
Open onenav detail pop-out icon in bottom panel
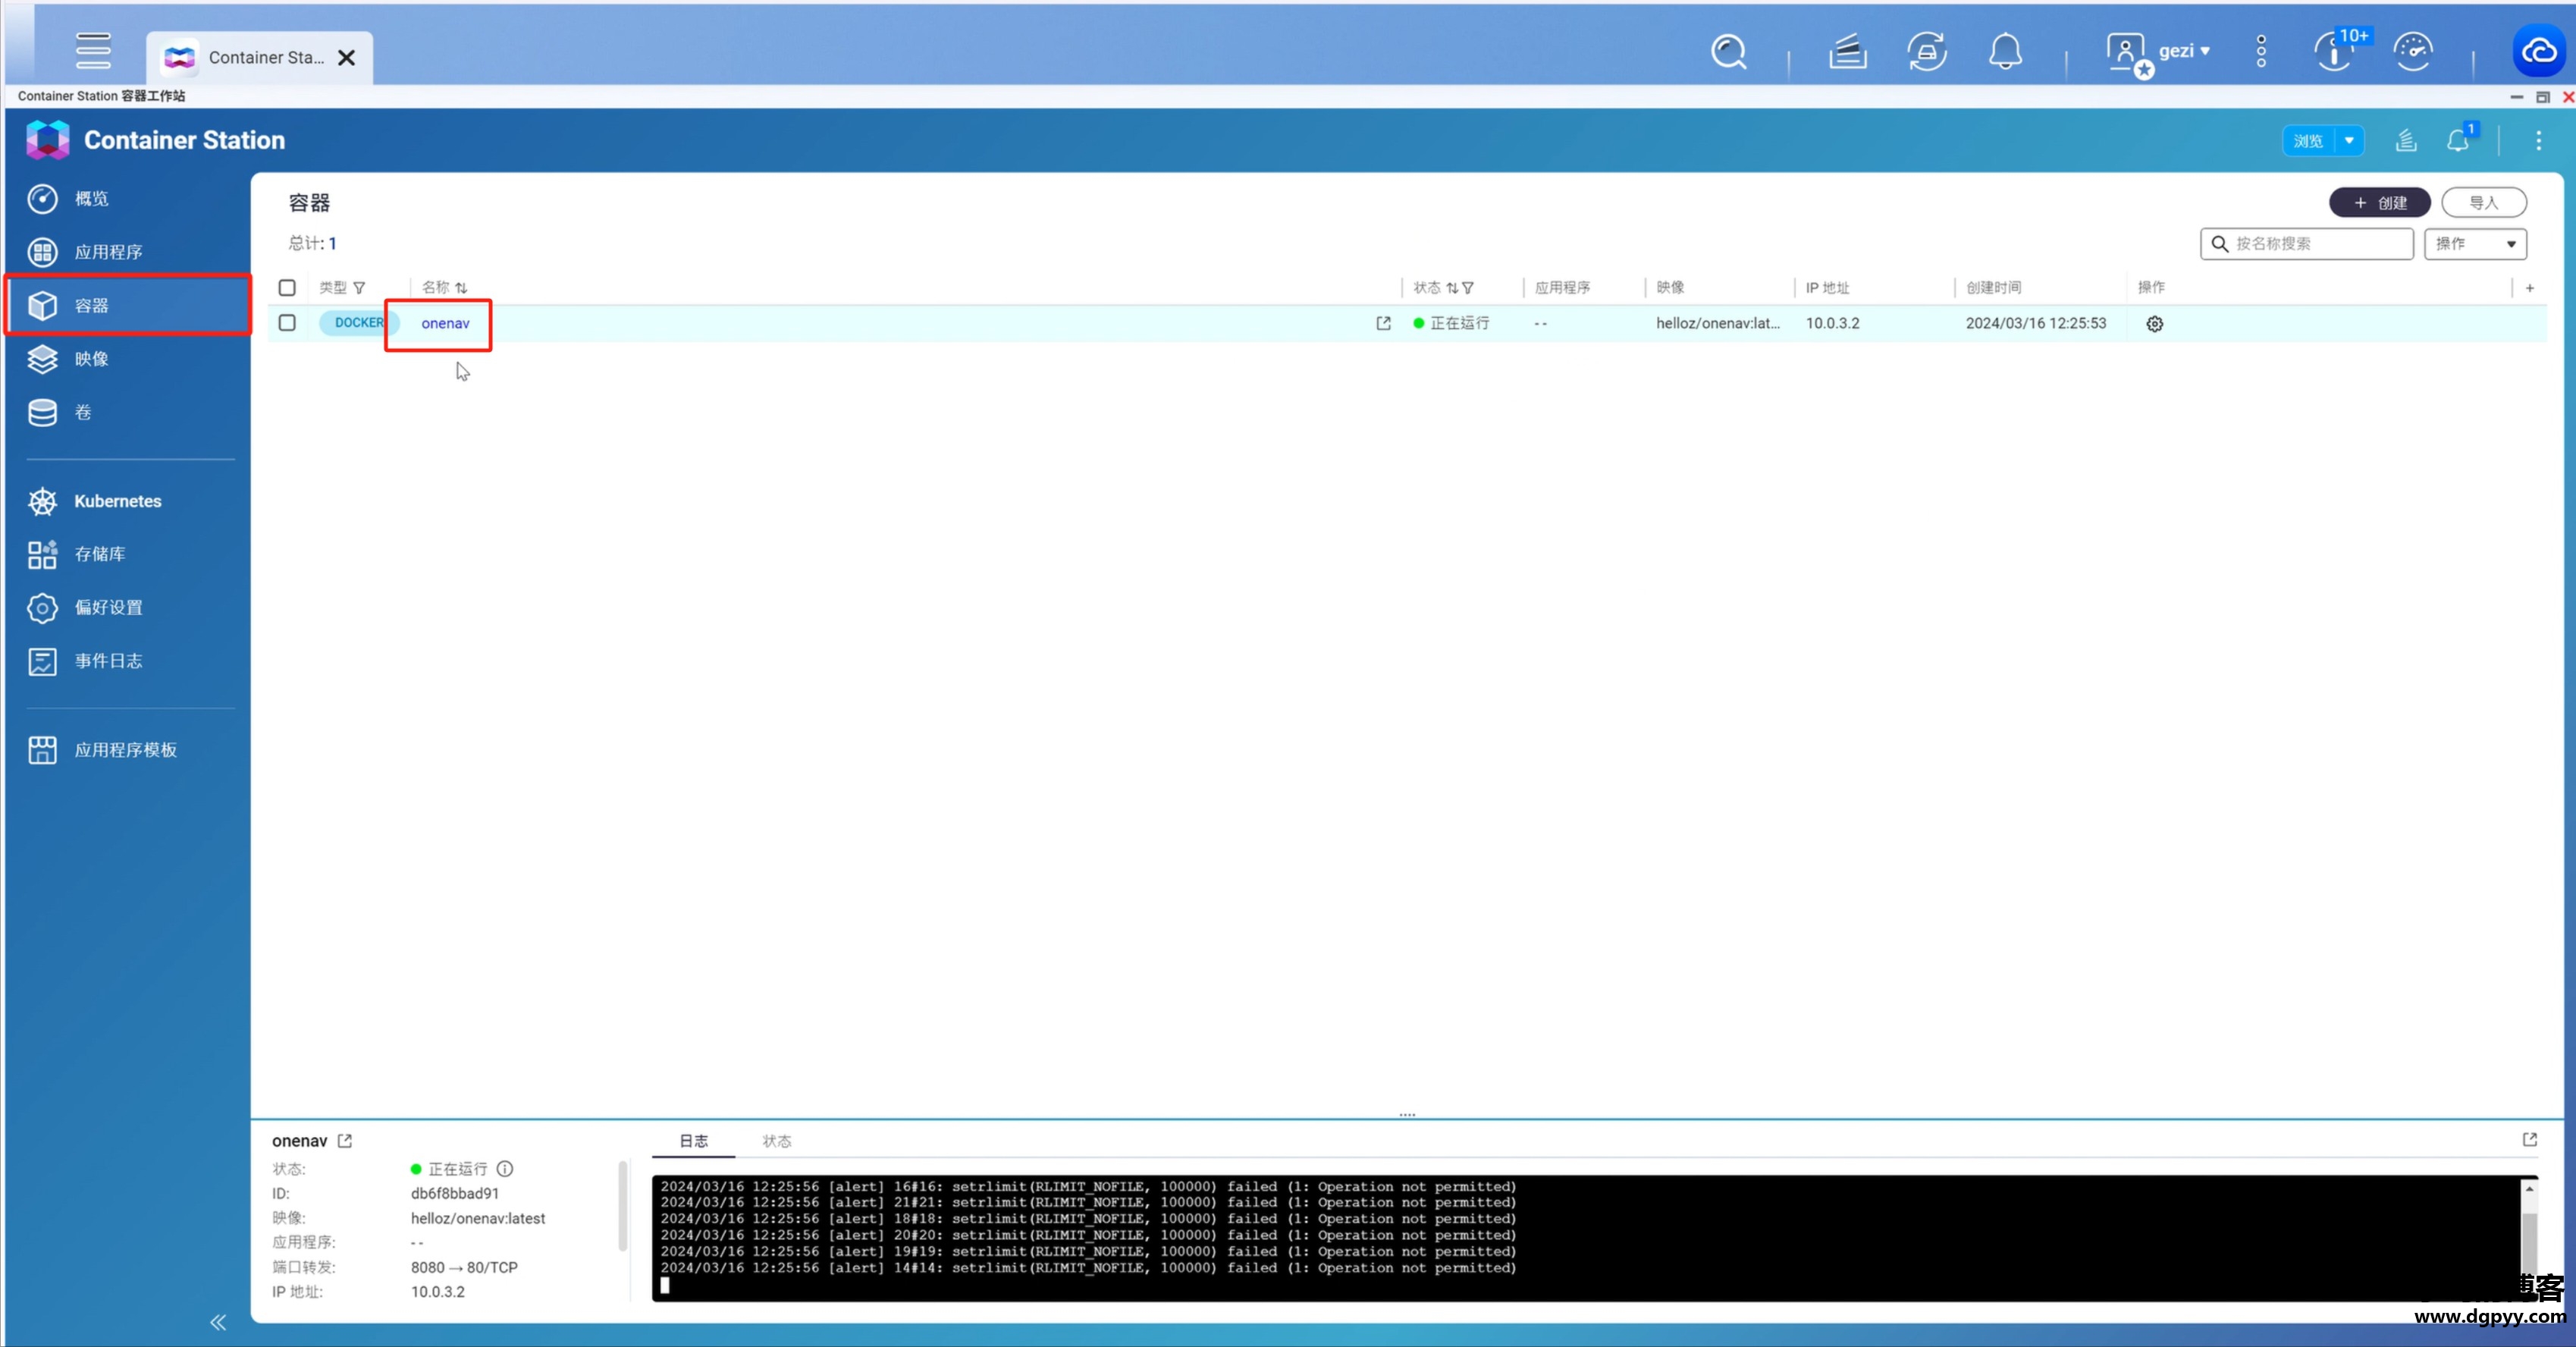coord(345,1141)
